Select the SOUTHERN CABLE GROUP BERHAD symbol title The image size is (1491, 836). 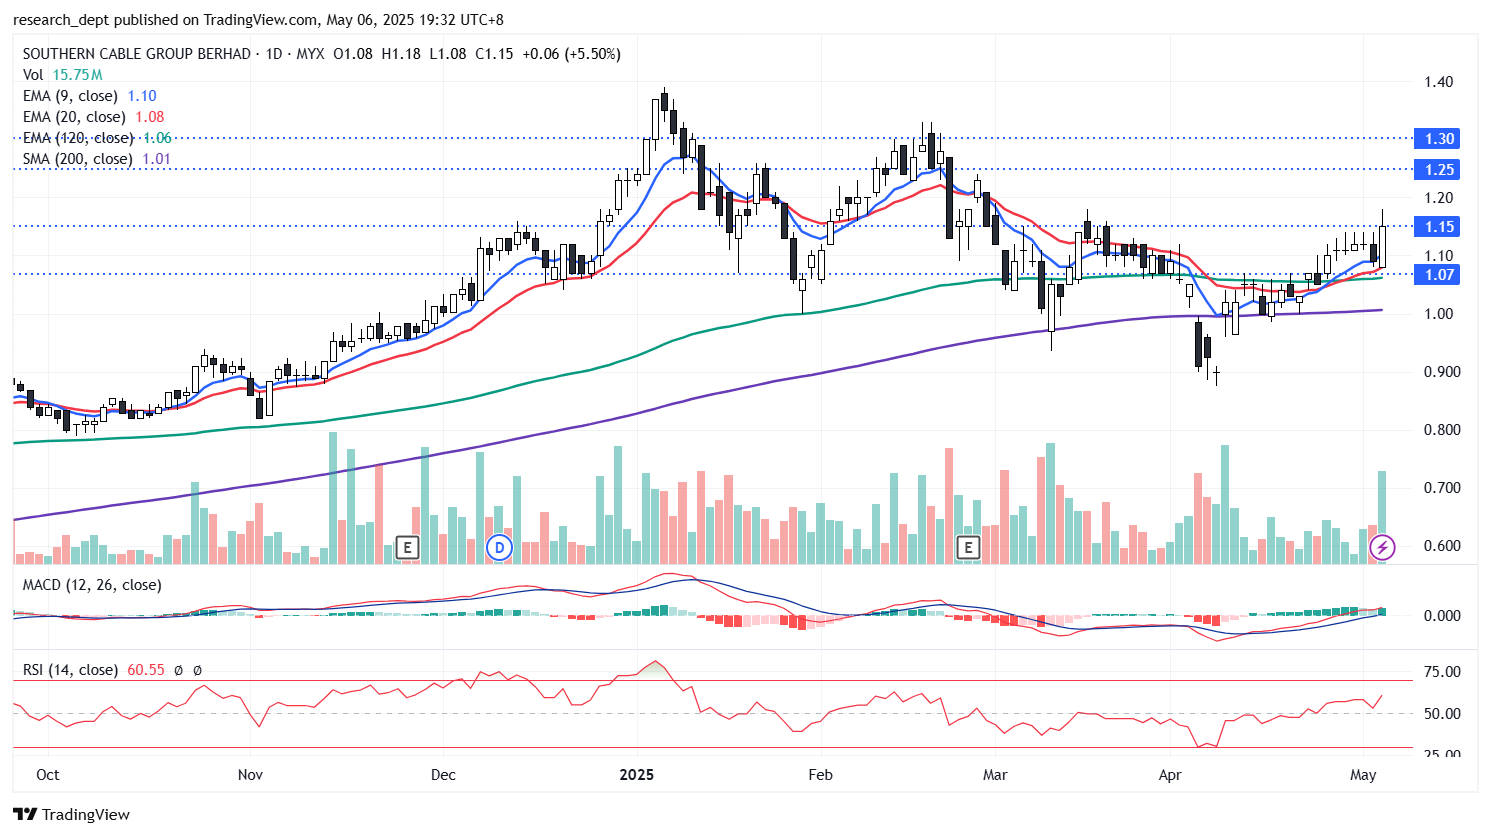coord(137,54)
